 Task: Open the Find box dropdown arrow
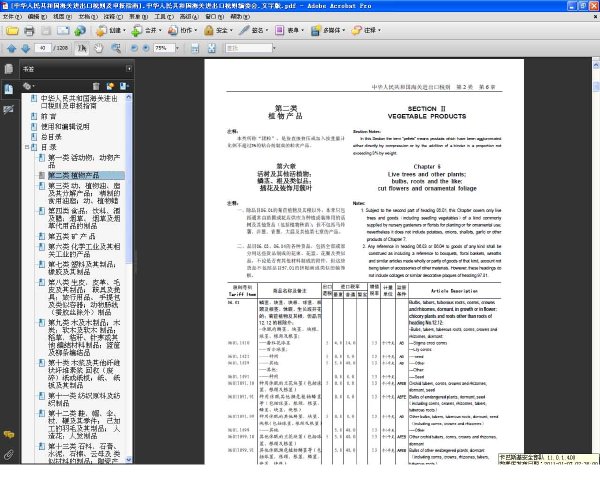point(274,48)
